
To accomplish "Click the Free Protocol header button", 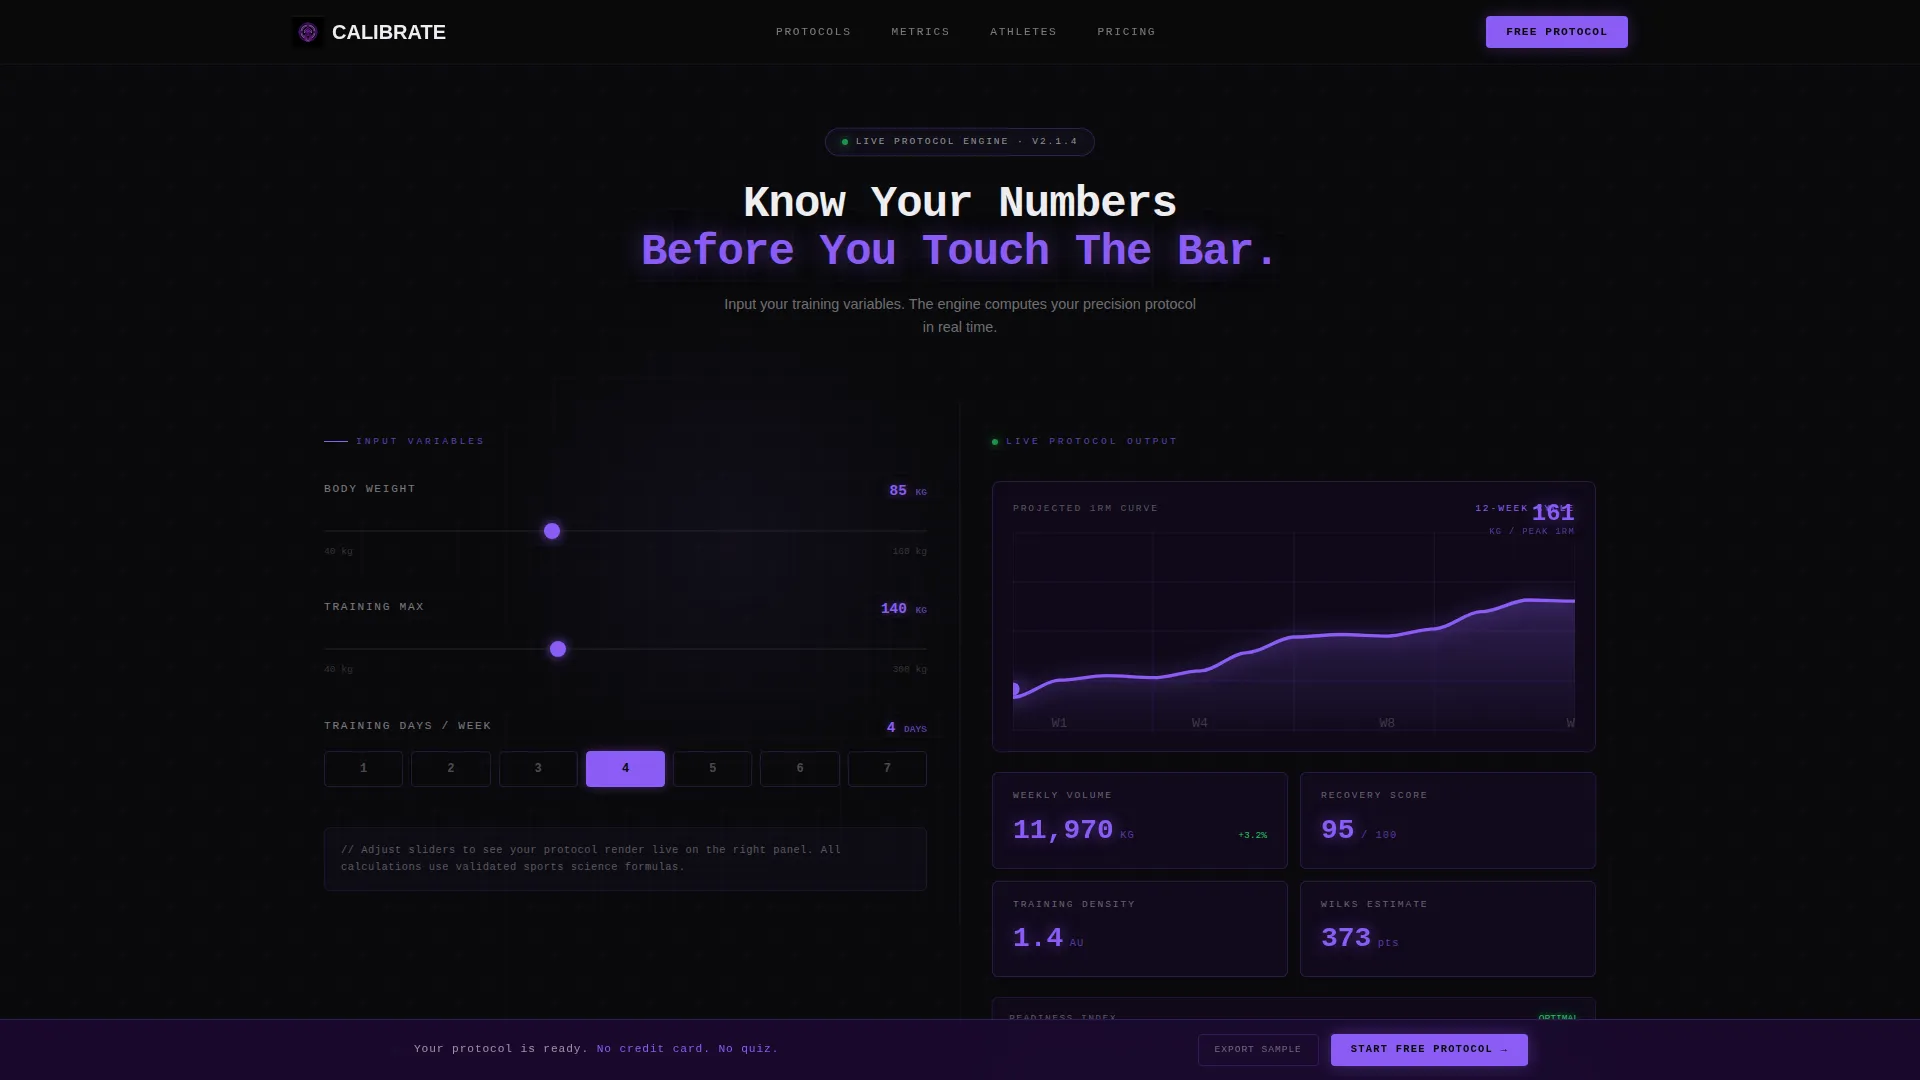I will [1556, 32].
